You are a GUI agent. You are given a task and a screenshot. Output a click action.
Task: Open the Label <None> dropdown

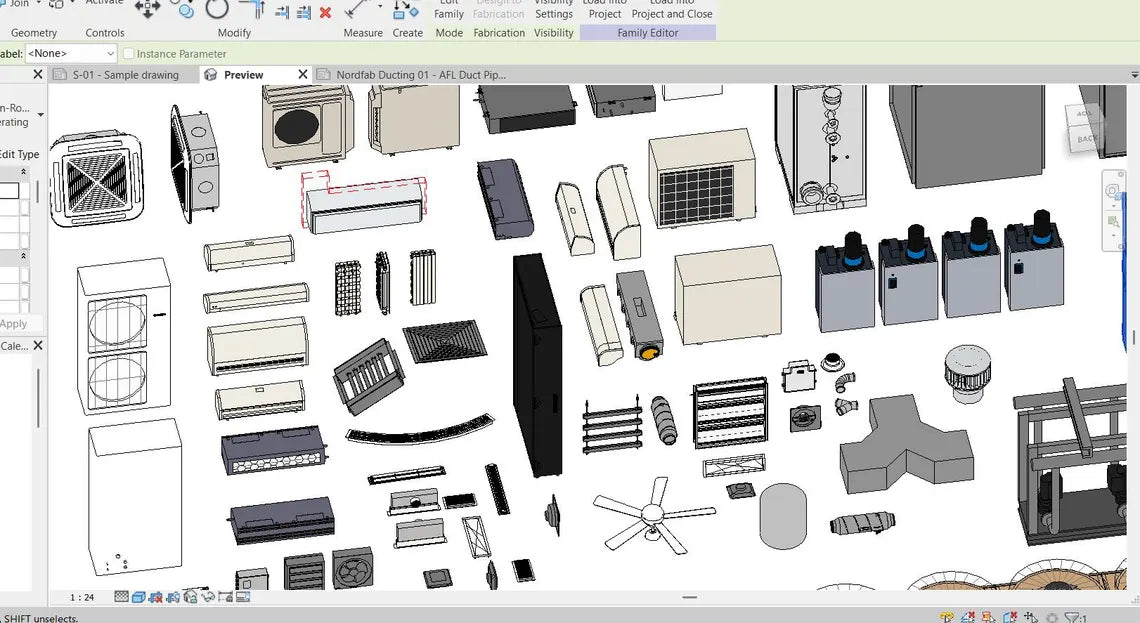click(x=71, y=53)
